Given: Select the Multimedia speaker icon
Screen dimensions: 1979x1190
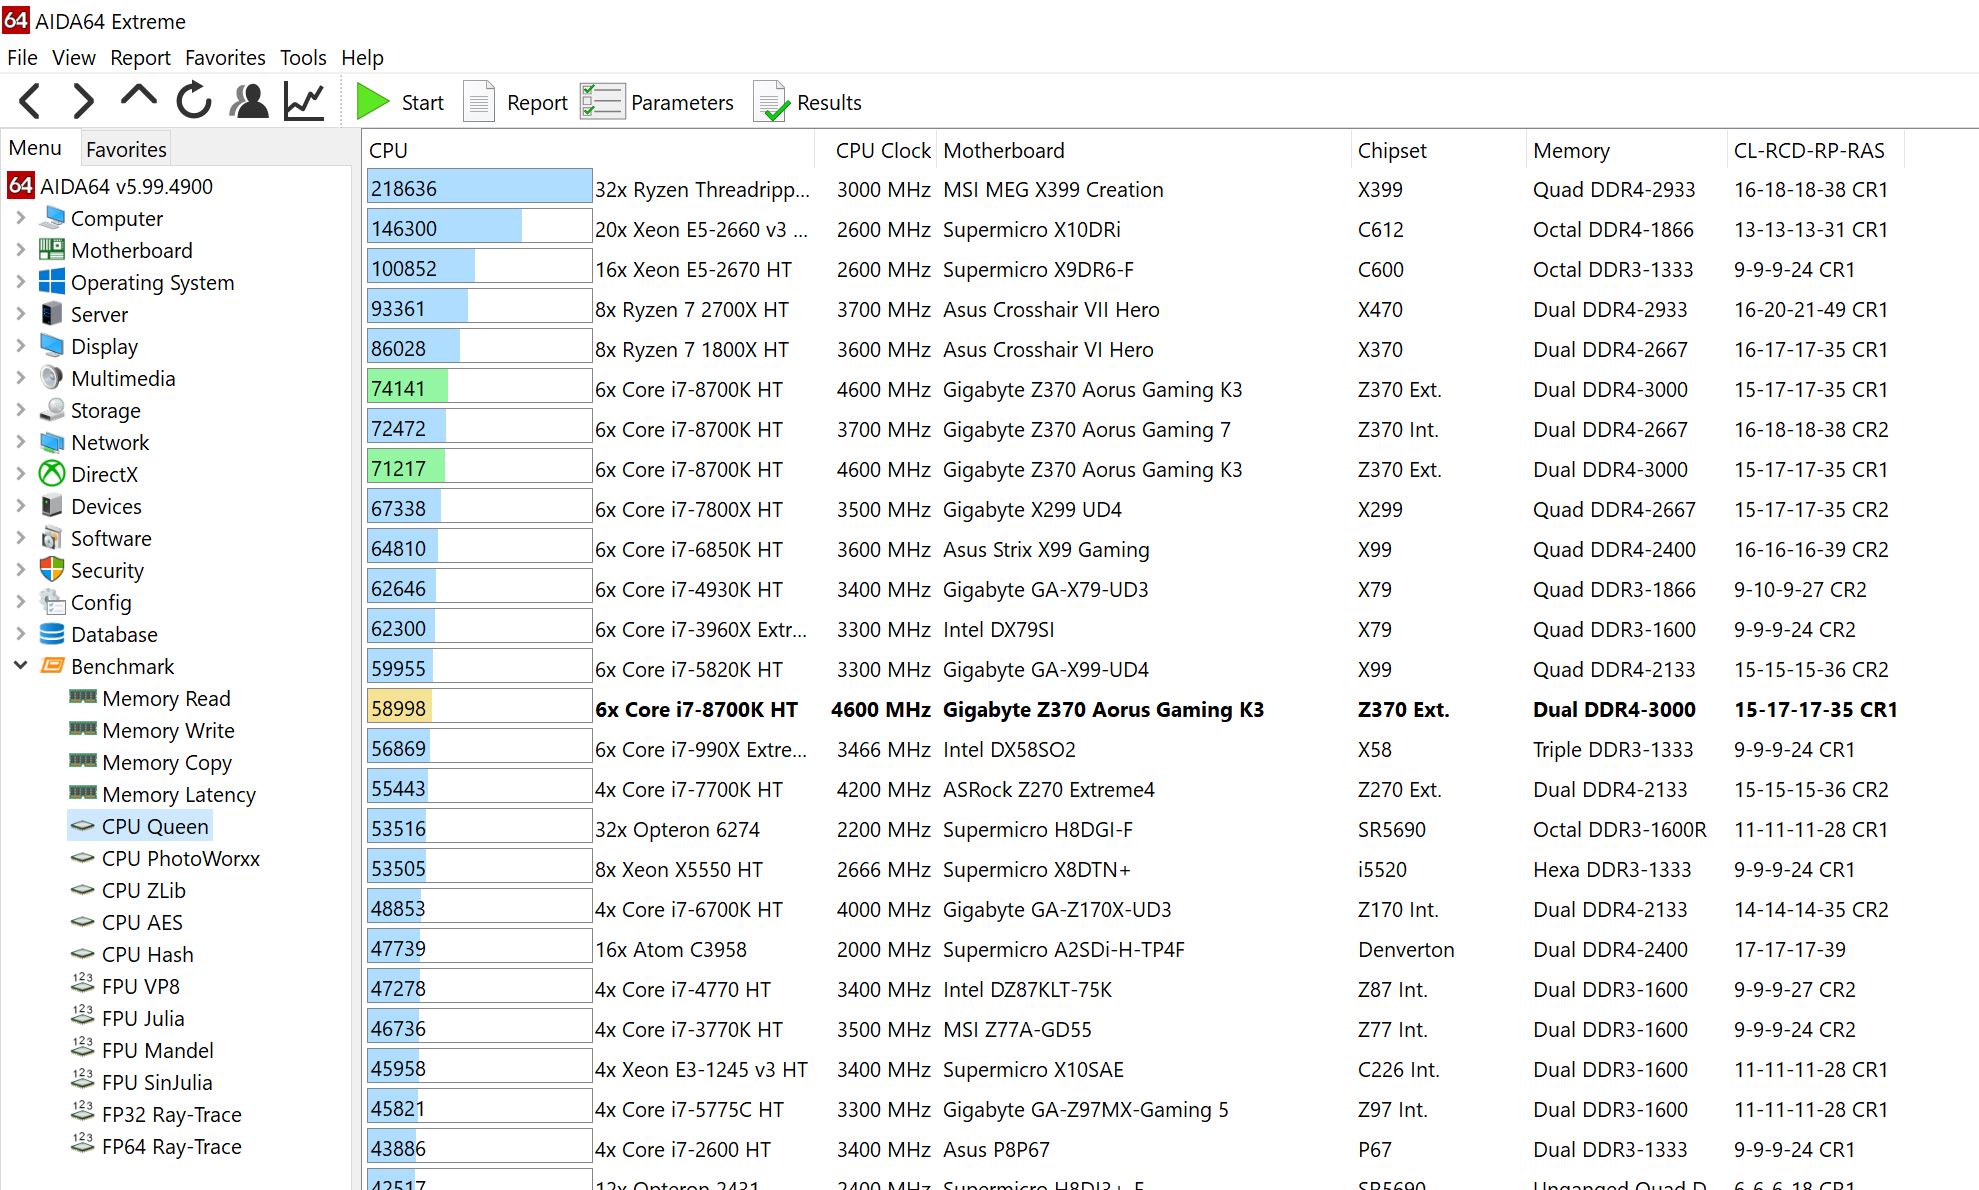Looking at the screenshot, I should (x=52, y=378).
